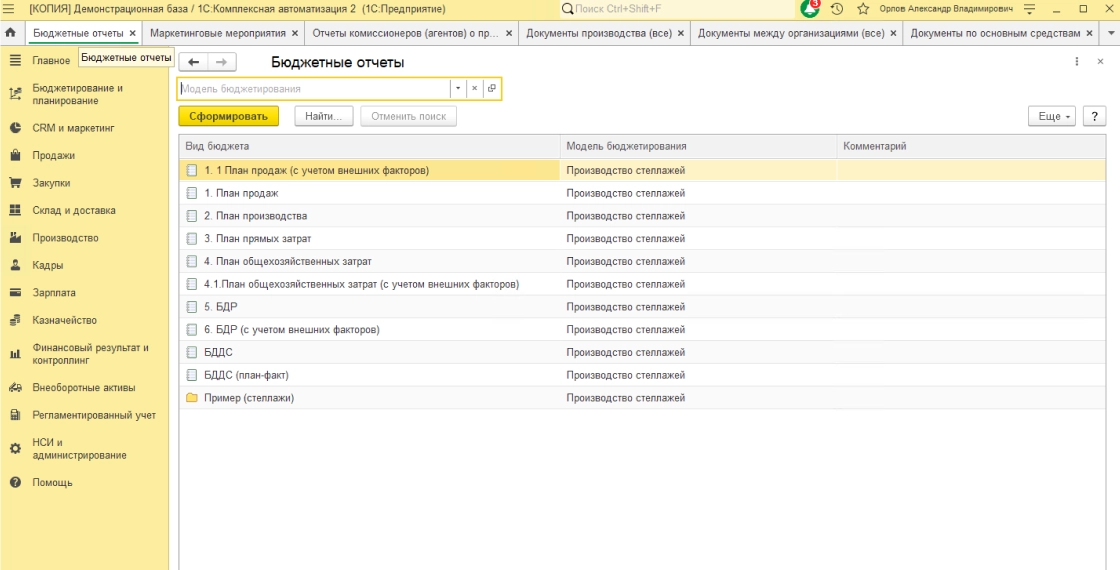Click user name Орлов Александр Владимирович
The image size is (1120, 570).
pyautogui.click(x=946, y=9)
